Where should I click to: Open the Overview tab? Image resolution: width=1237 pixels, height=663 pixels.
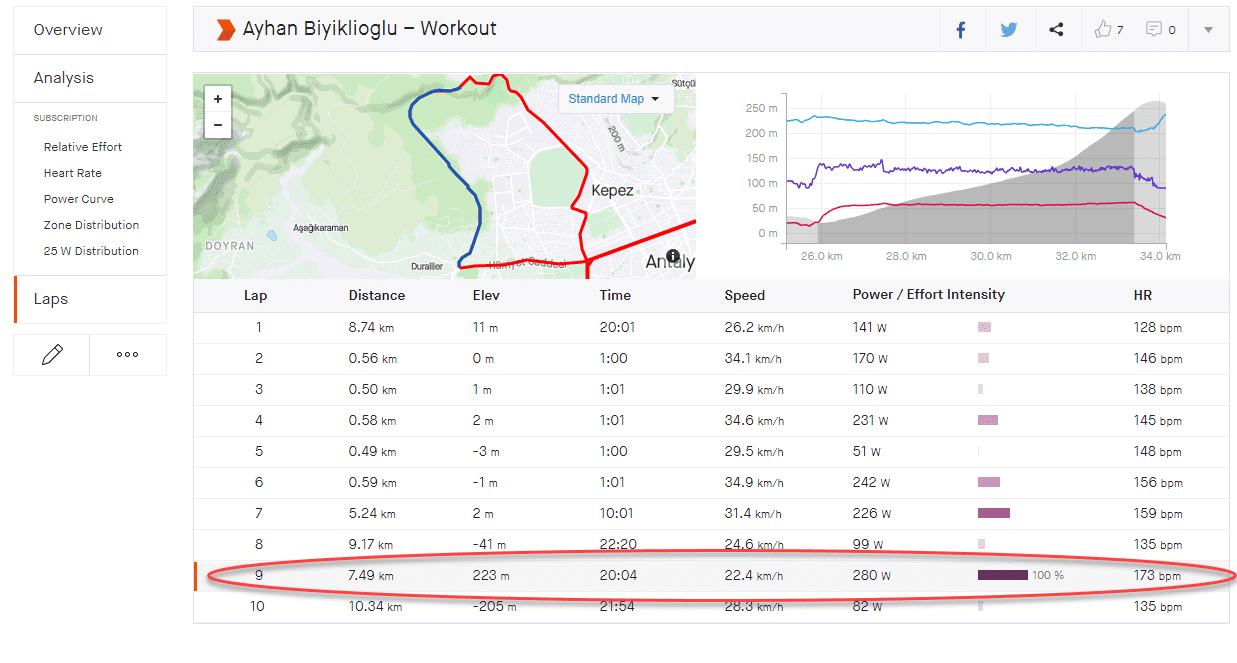[x=68, y=30]
